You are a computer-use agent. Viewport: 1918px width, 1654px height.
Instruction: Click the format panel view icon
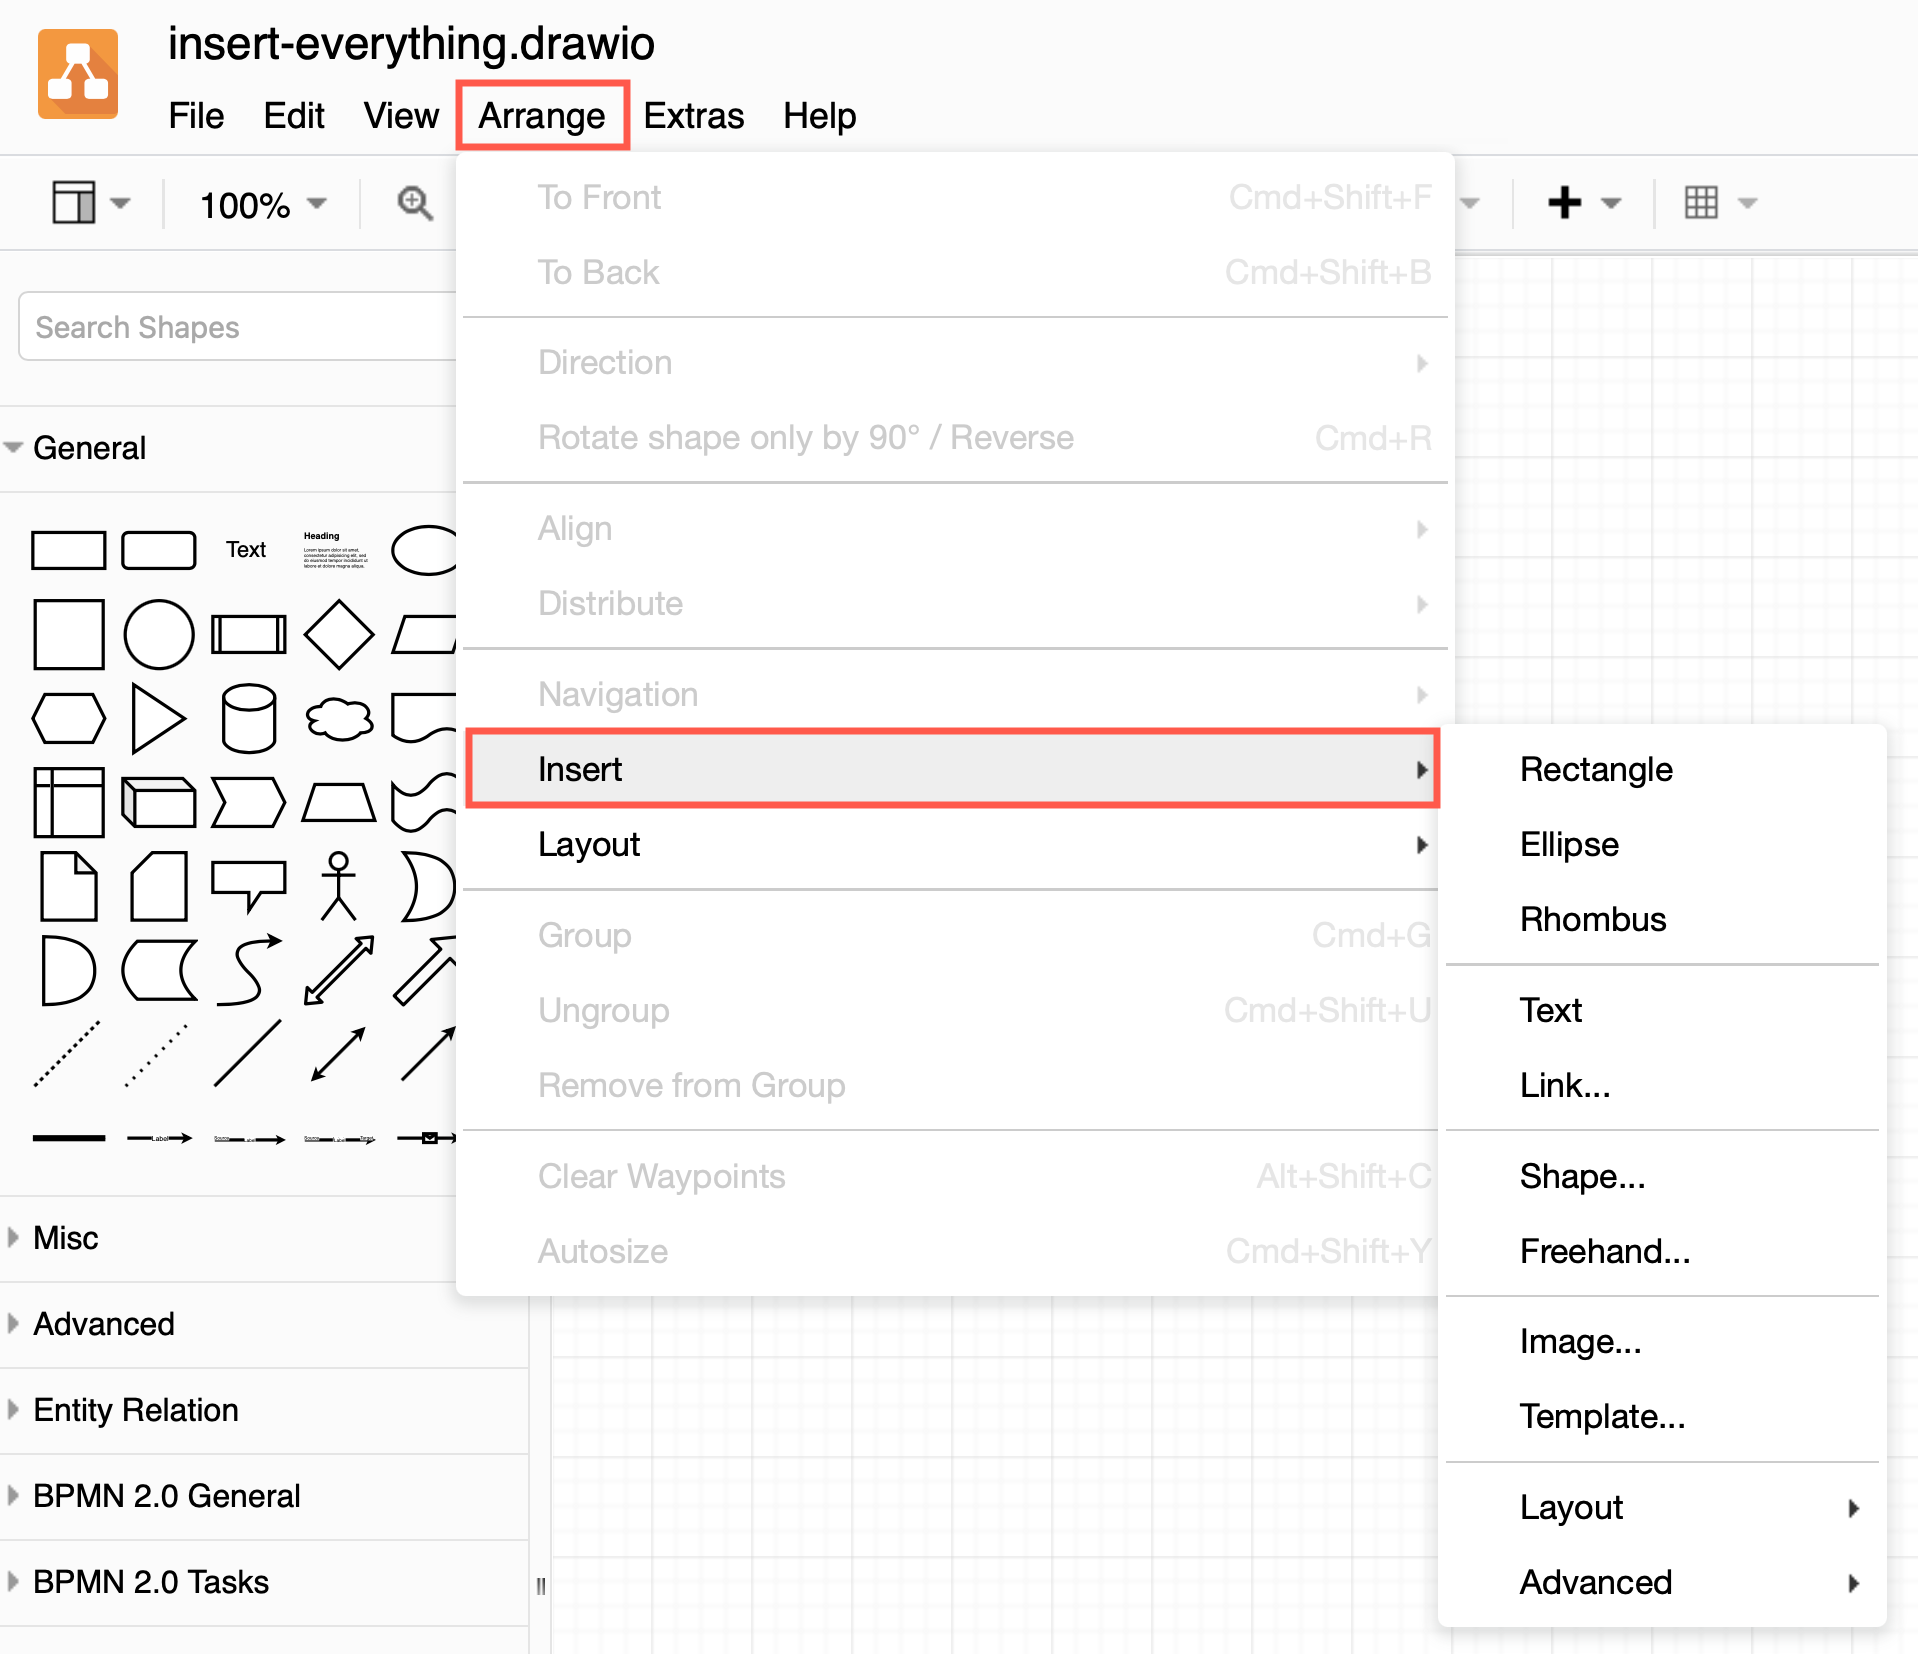click(x=72, y=202)
